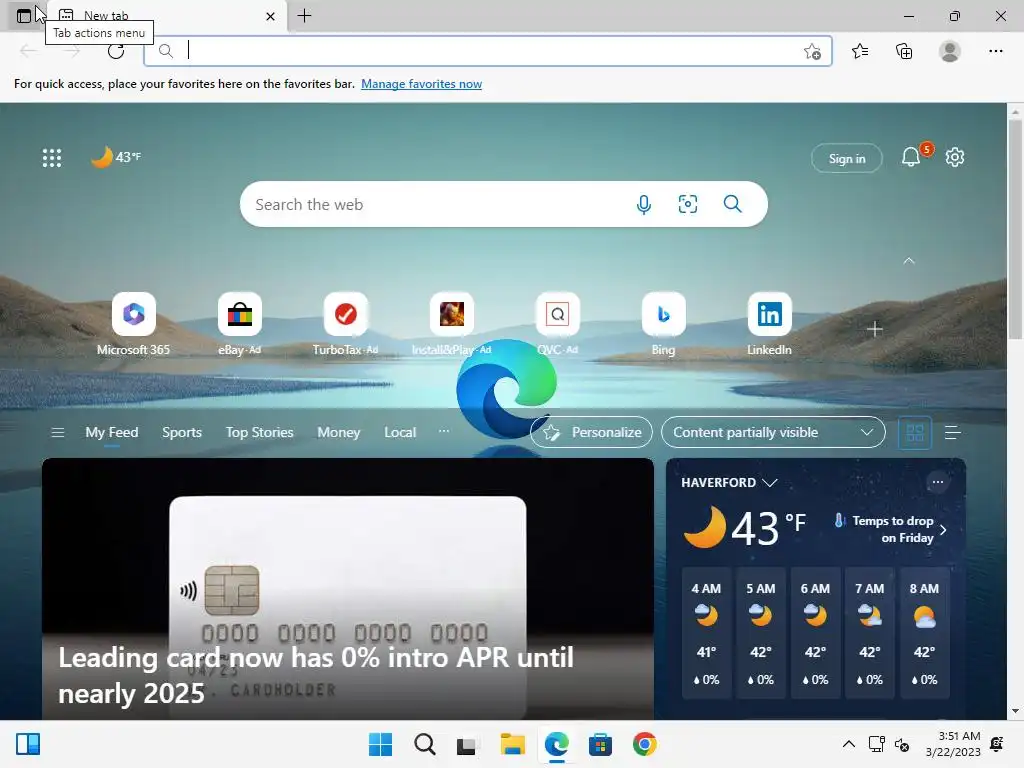Image resolution: width=1024 pixels, height=768 pixels.
Task: Open Bing quick link tile
Action: pos(664,323)
